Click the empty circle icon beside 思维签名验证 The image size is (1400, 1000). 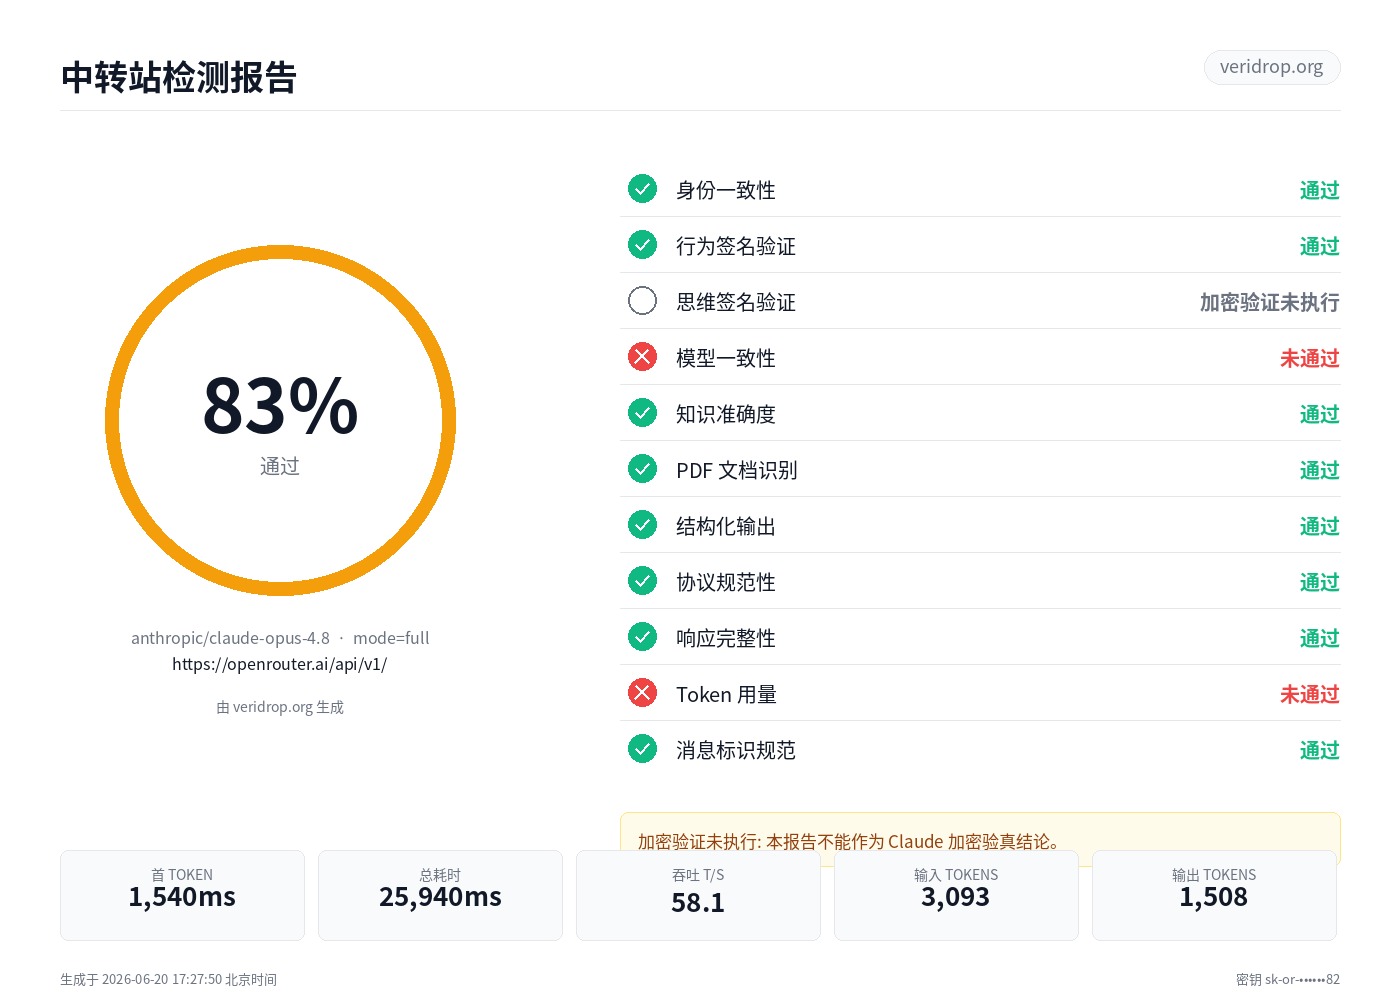point(642,301)
